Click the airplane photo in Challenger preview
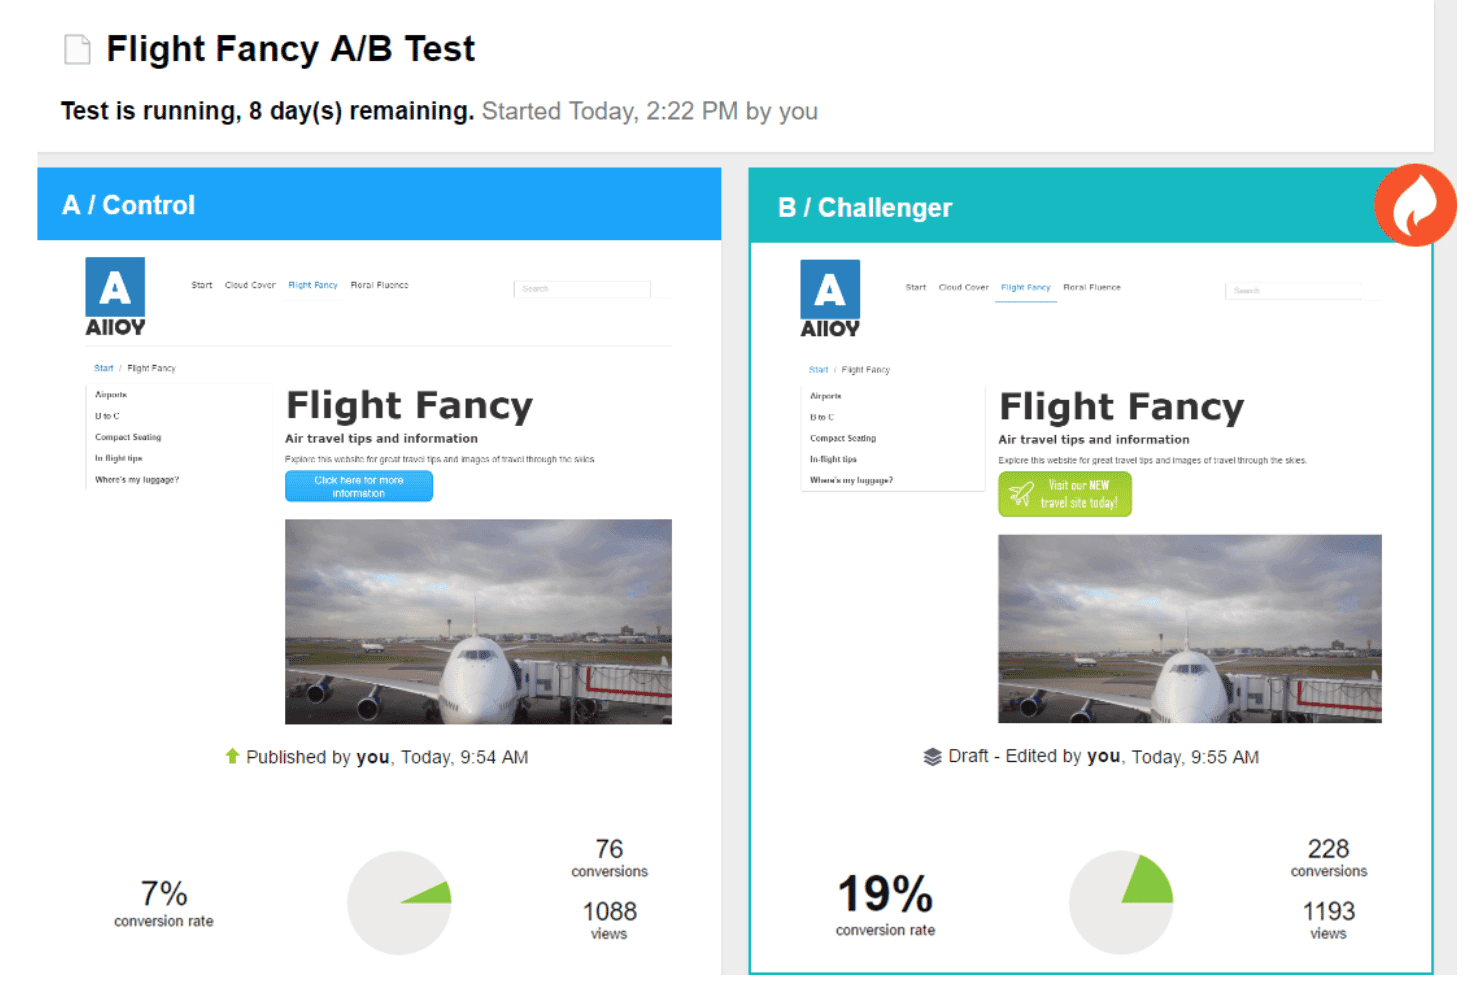The width and height of the screenshot is (1480, 987). coord(1190,628)
